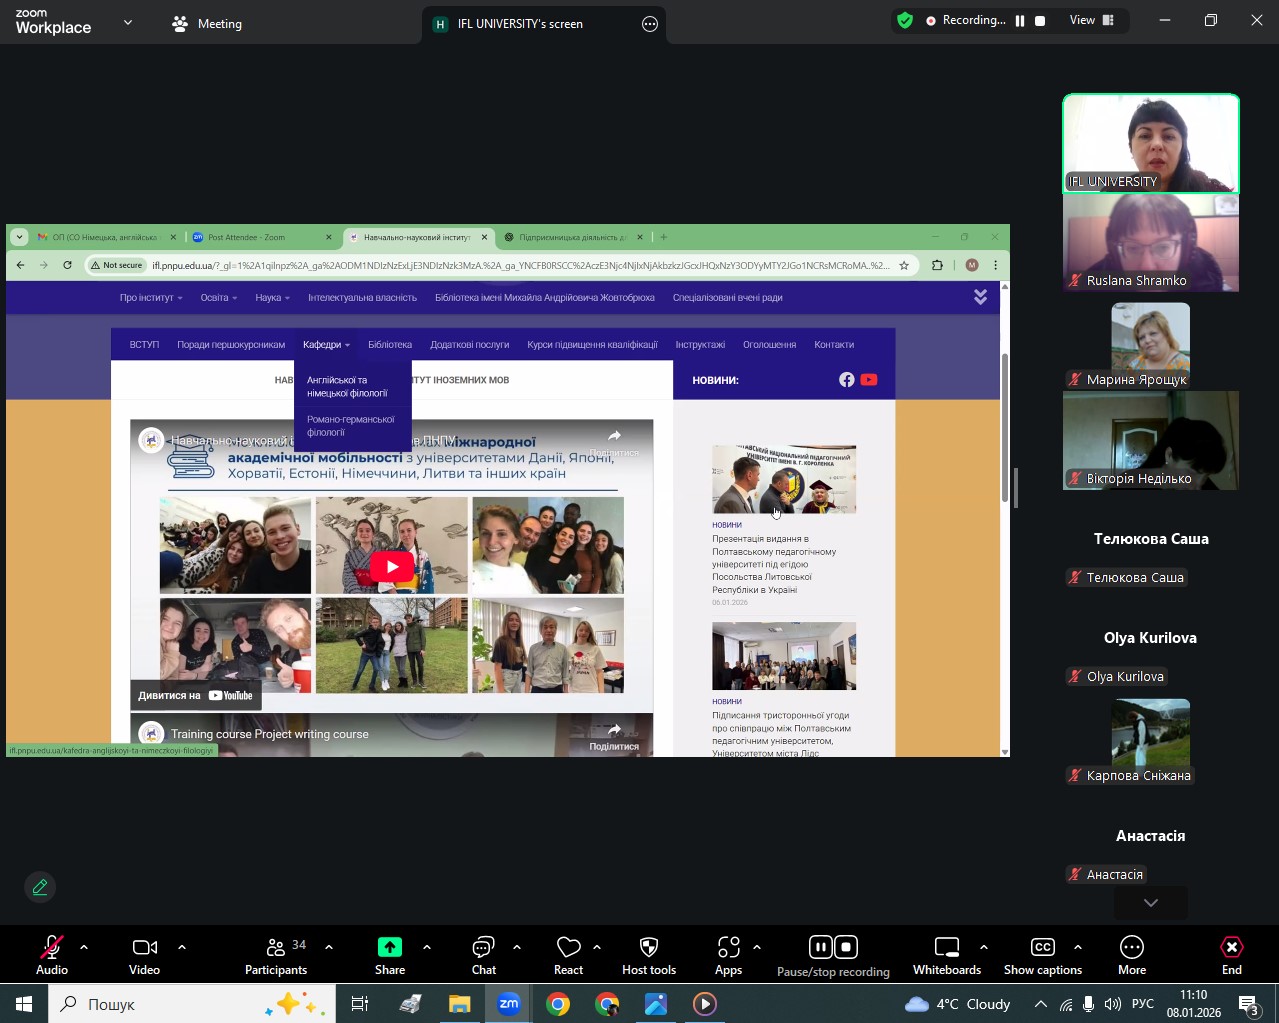Open Whiteboards
The image size is (1279, 1023).
pos(946,955)
